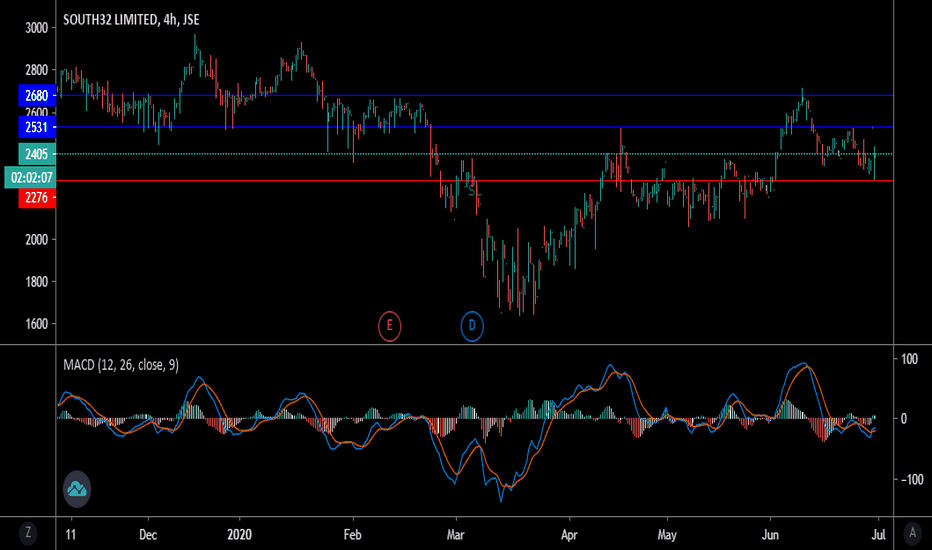The width and height of the screenshot is (932, 550).
Task: Open the TradingView cloud logo icon
Action: [77, 489]
